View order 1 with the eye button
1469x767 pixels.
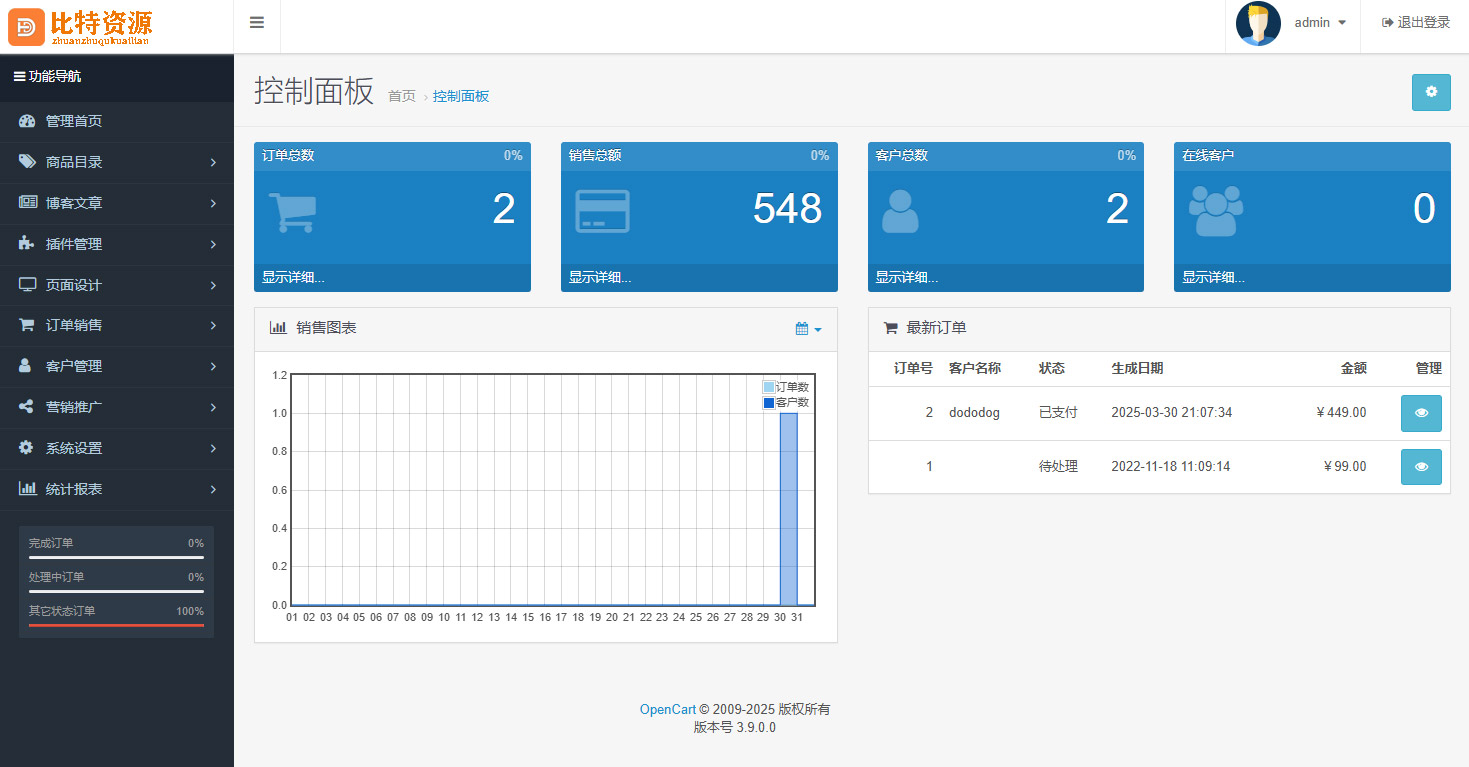1421,466
